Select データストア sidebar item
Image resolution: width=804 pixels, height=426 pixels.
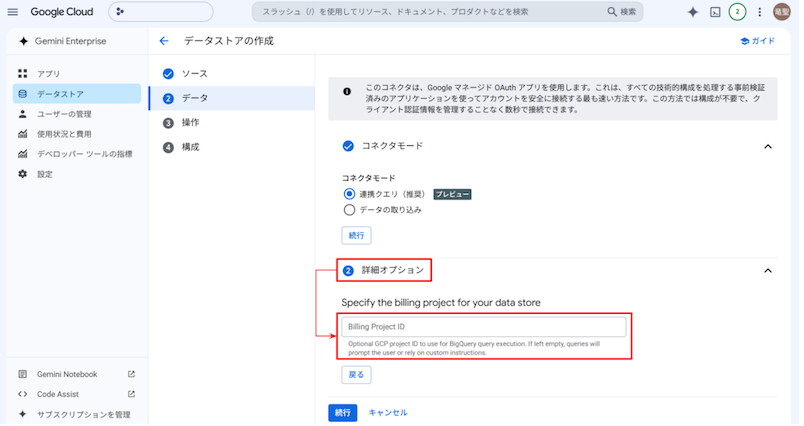(x=77, y=94)
